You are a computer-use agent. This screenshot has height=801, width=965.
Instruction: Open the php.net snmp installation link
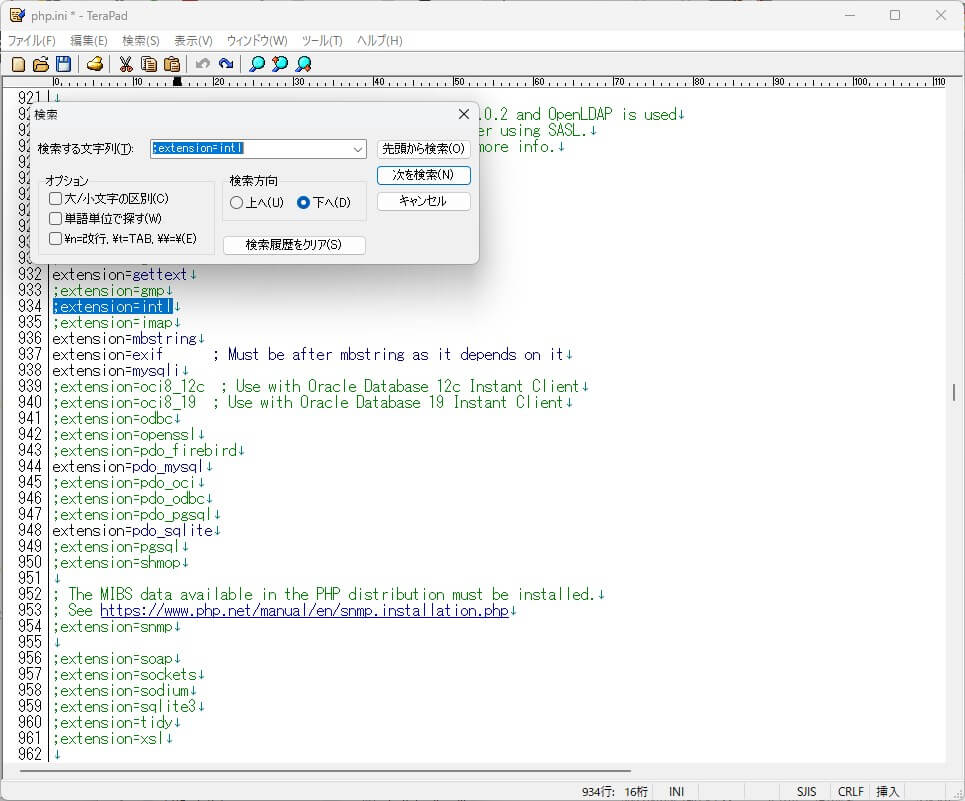point(304,611)
